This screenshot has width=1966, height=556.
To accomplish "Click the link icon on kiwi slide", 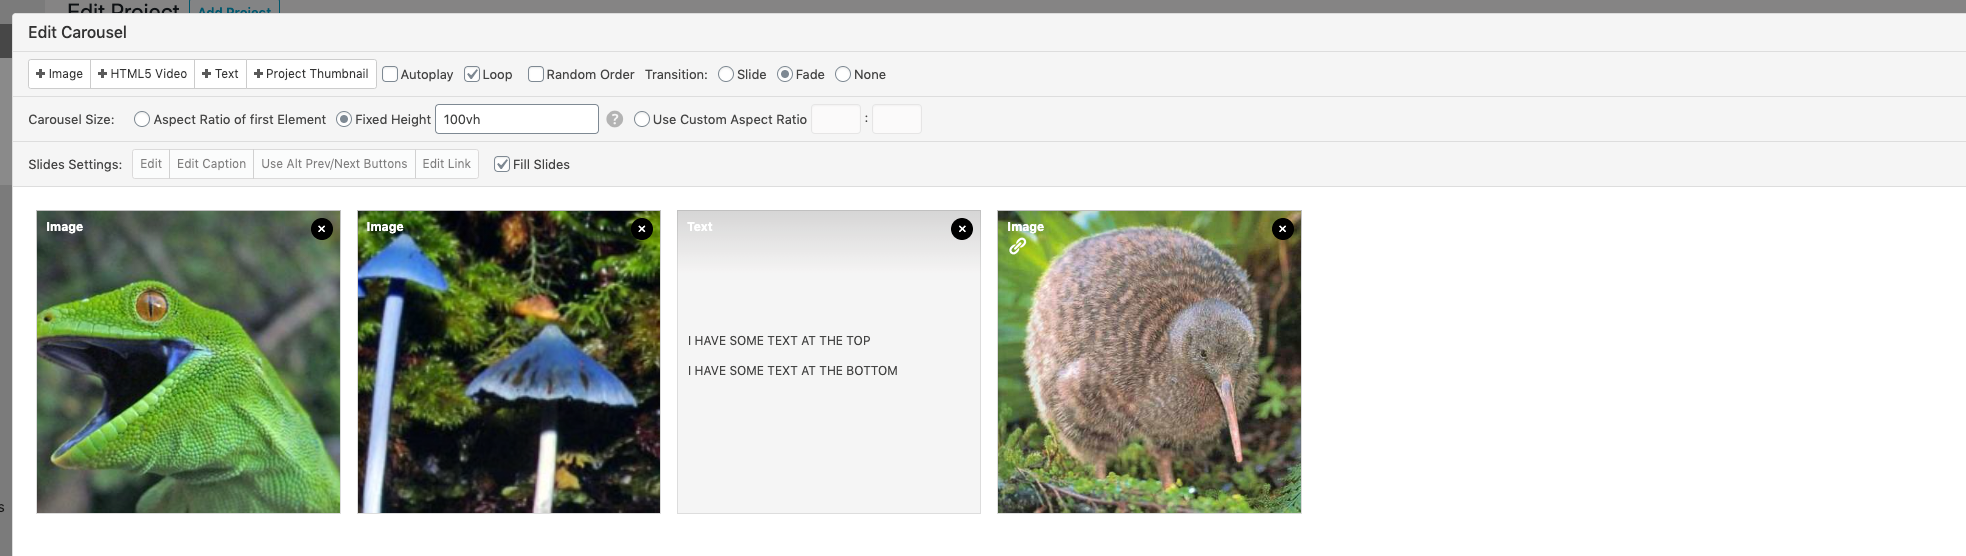I will click(1017, 246).
